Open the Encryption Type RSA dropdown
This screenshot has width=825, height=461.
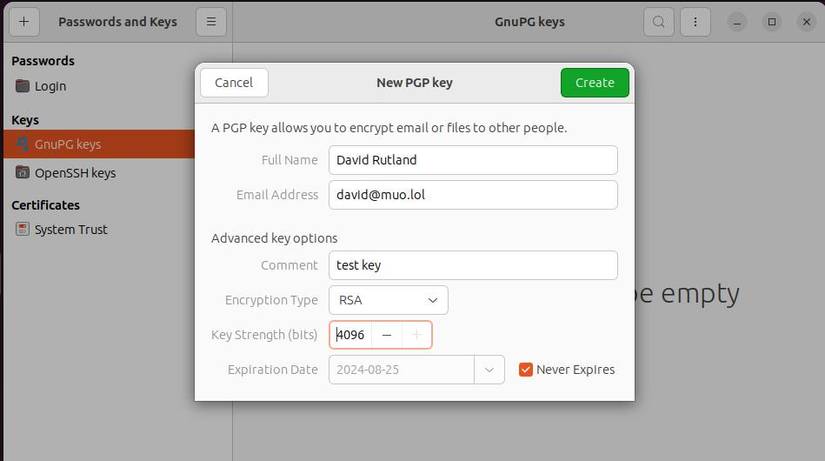pyautogui.click(x=388, y=300)
